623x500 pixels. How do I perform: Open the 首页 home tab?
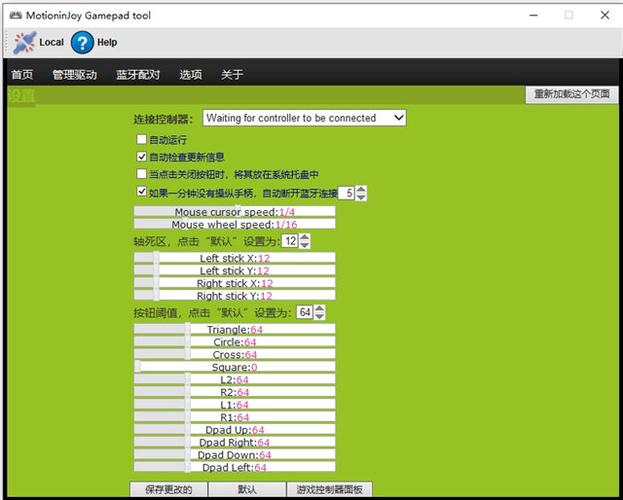coord(22,74)
